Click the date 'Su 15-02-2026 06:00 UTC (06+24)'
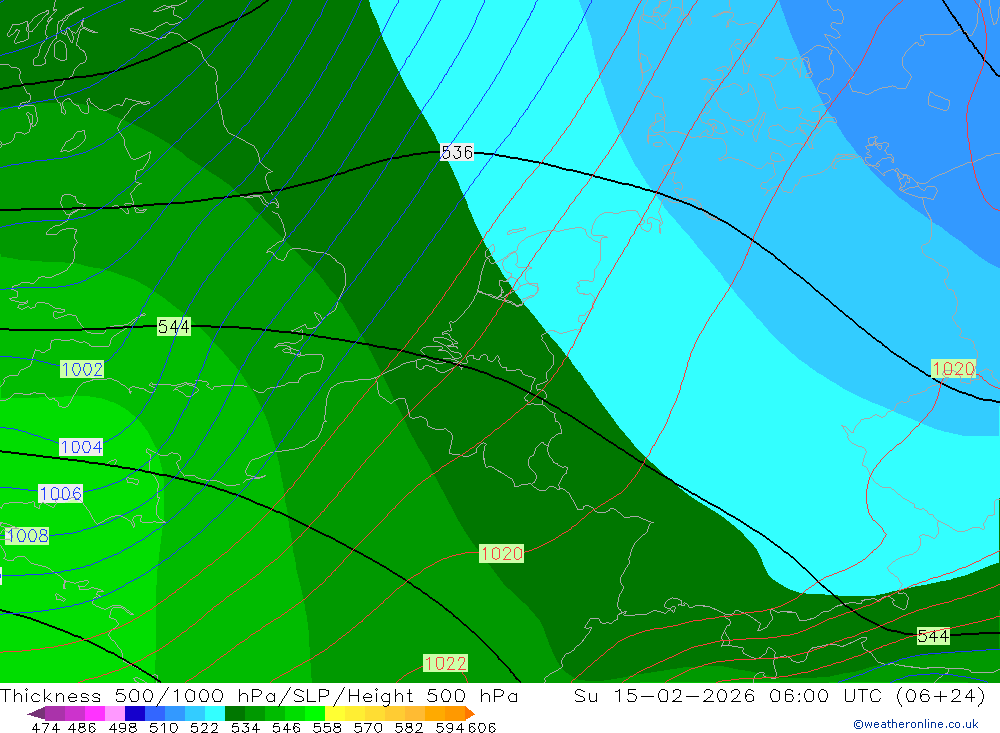 click(779, 695)
